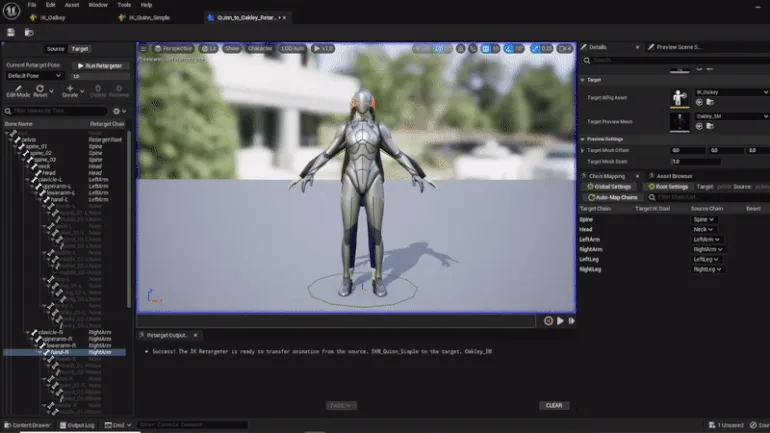
Task: Click the hierarchy filter settings gear
Action: coord(118,111)
